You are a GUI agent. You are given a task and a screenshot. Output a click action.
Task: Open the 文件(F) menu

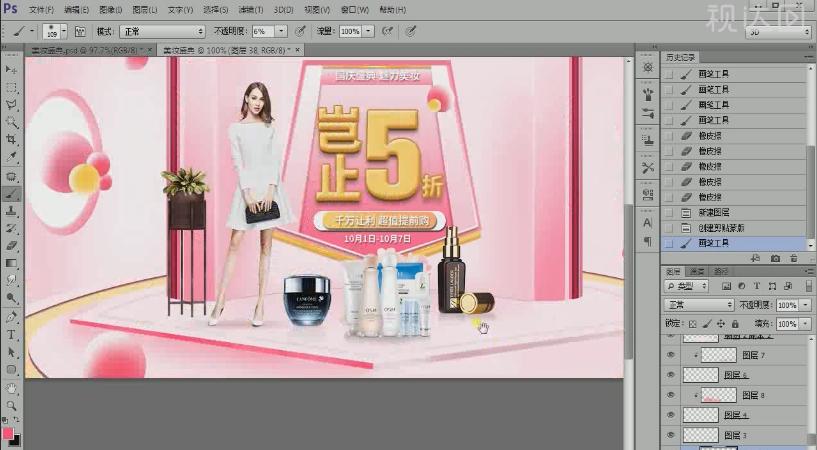(42, 10)
